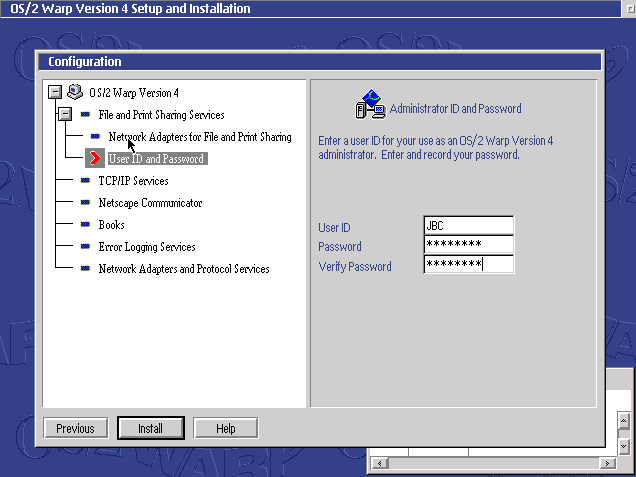Screen dimensions: 636x477
Task: Collapse the OS/2 Warp Version 4 root node
Action: coord(54,92)
